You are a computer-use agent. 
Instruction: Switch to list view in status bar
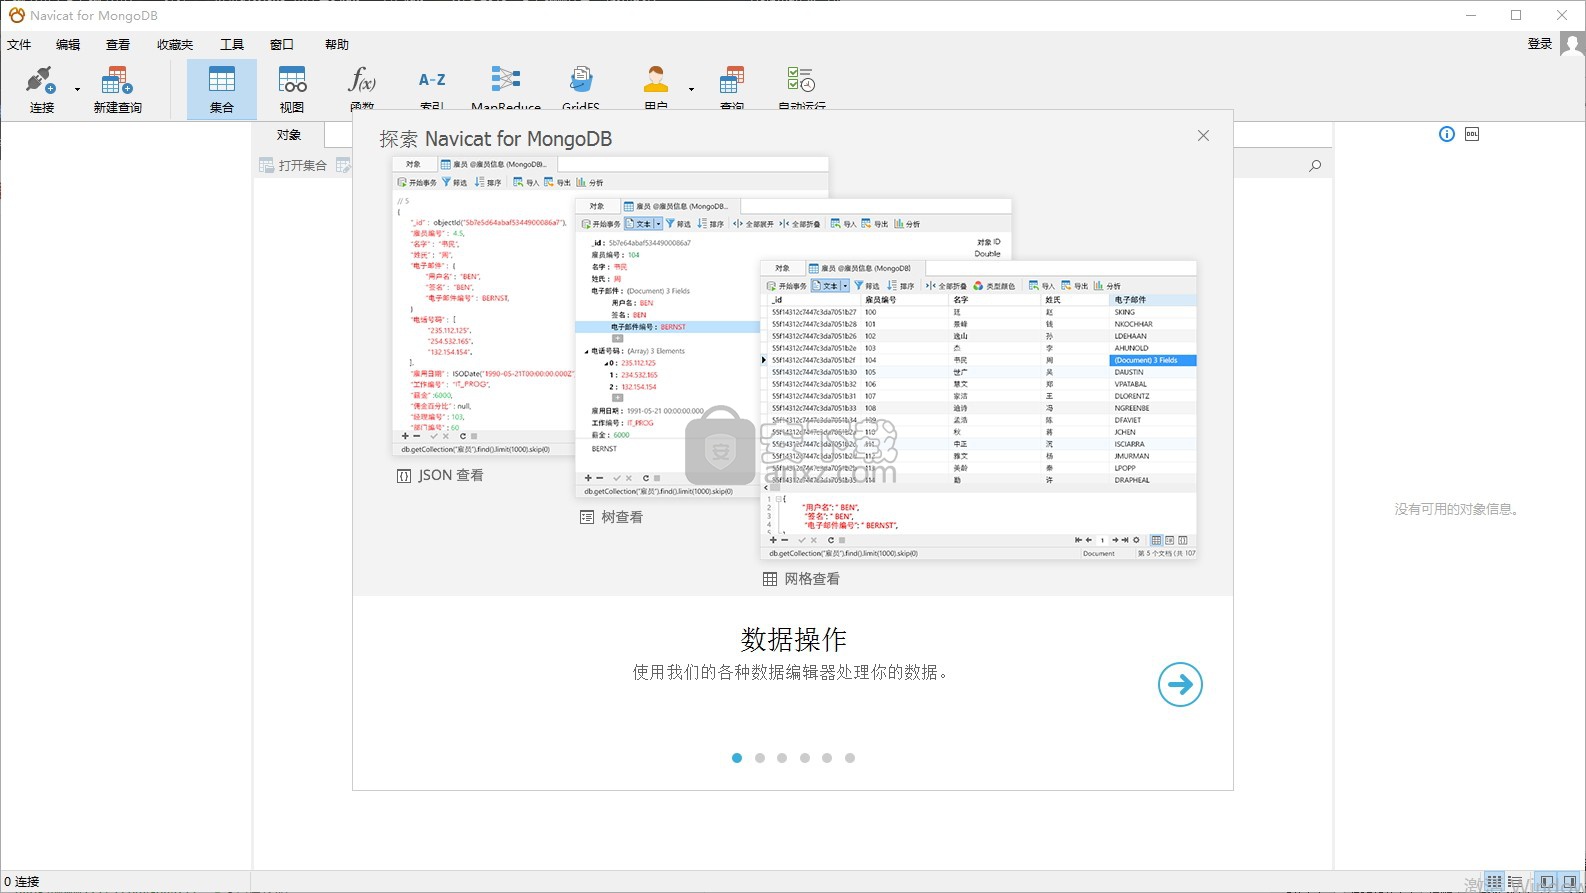tap(1516, 882)
